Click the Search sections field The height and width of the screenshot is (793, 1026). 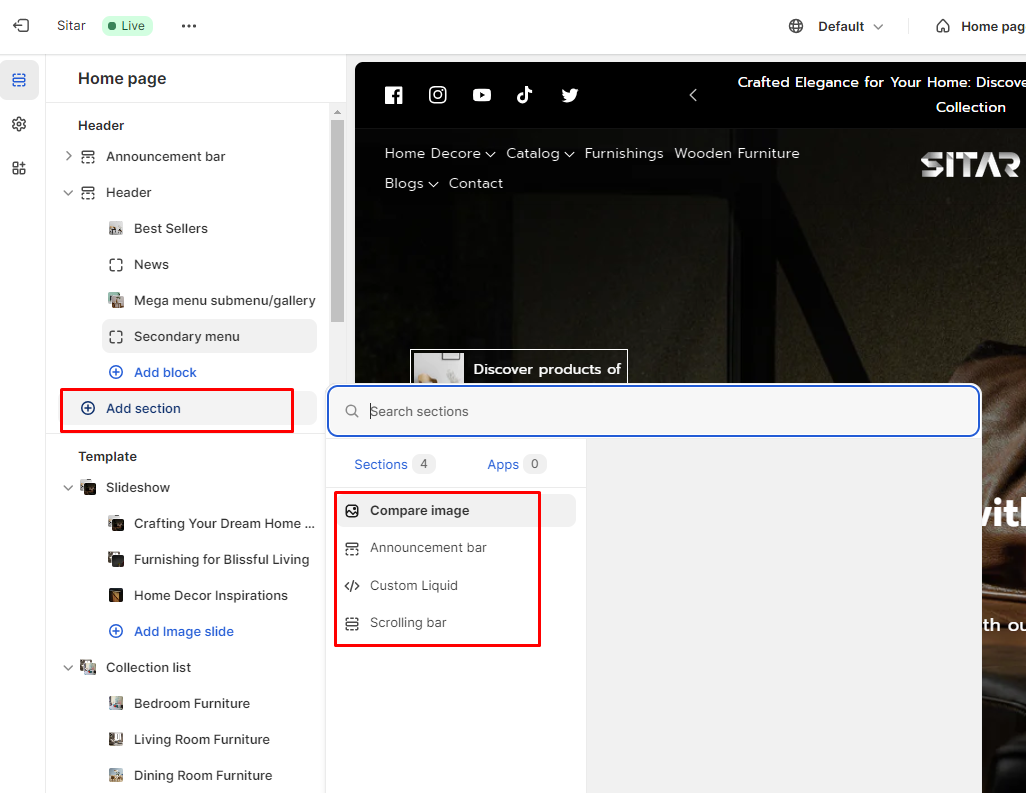pyautogui.click(x=653, y=411)
